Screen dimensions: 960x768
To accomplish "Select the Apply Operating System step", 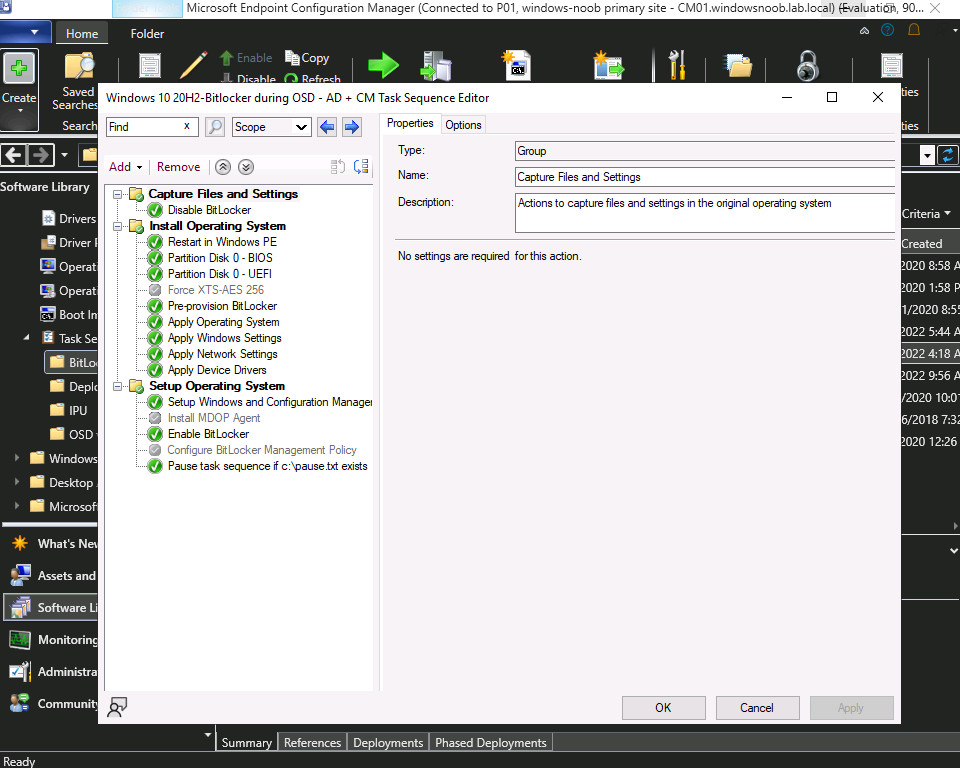I will tap(223, 322).
